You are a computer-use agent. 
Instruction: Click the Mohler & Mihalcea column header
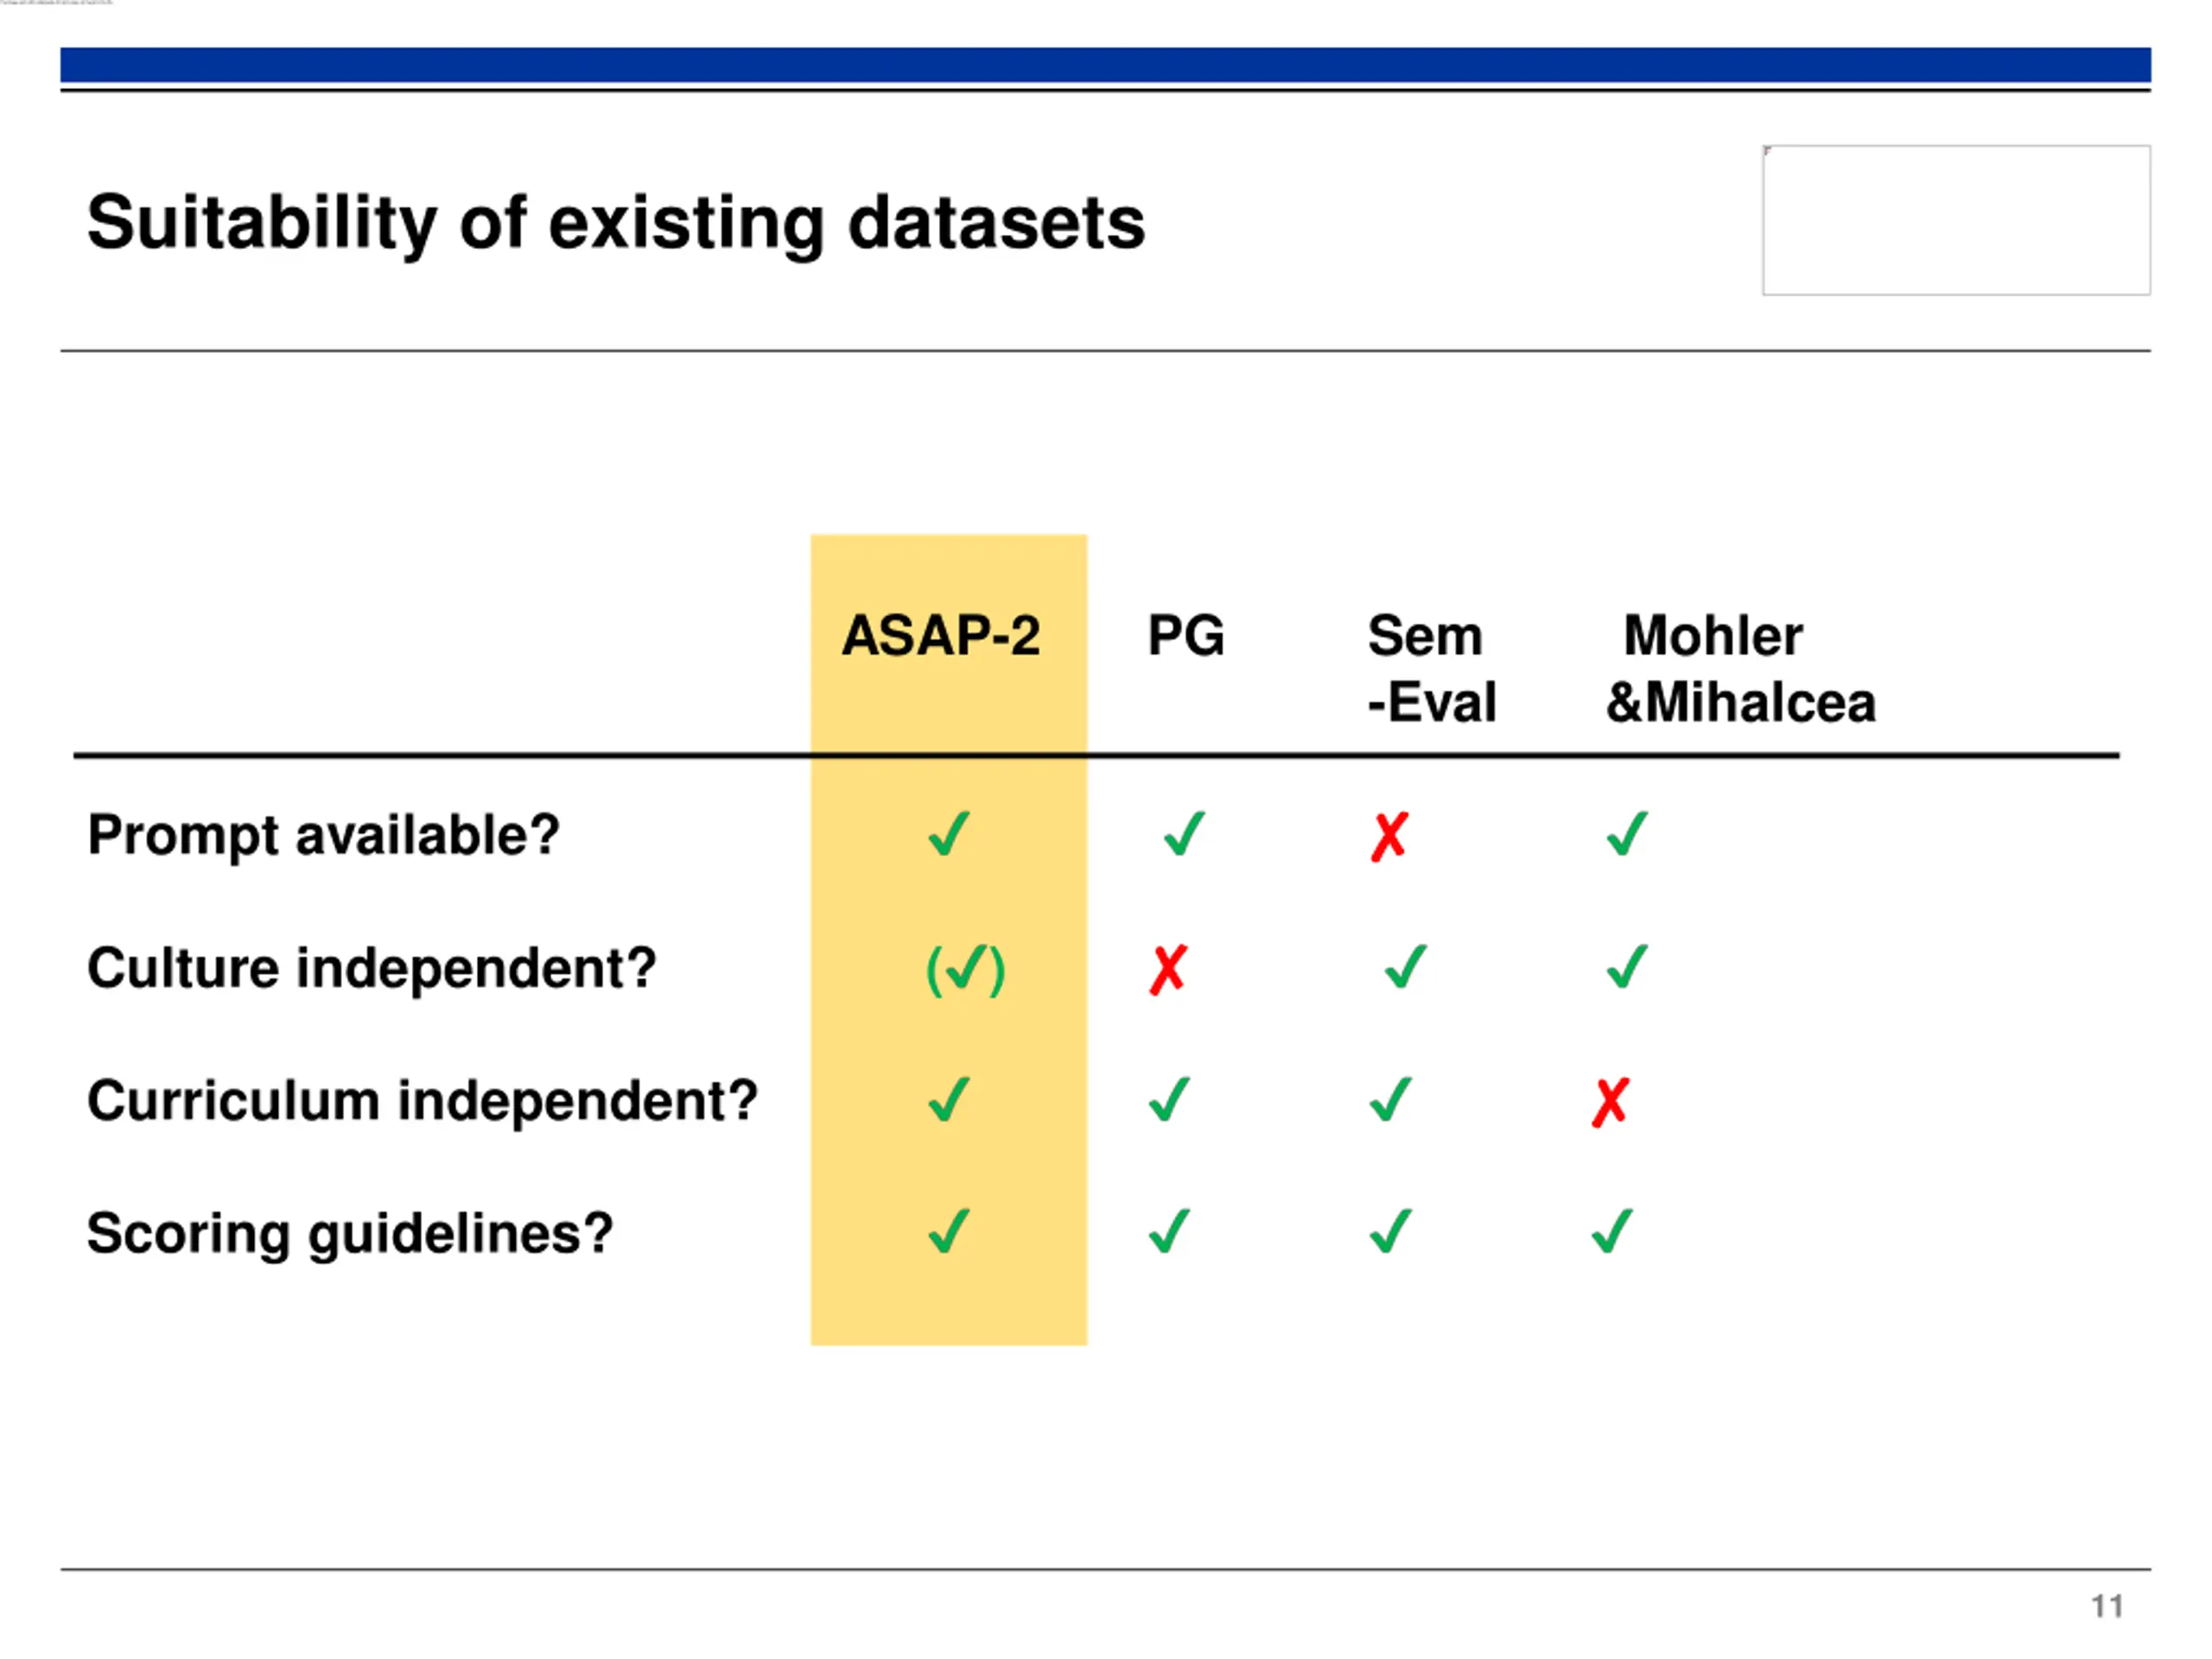pos(1741,668)
